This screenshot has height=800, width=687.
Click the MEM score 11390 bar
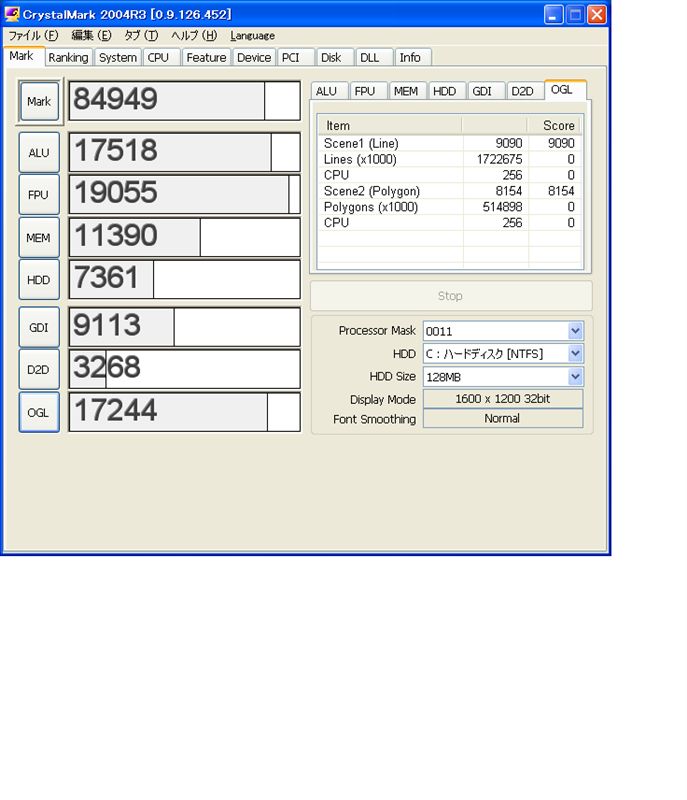pos(185,237)
